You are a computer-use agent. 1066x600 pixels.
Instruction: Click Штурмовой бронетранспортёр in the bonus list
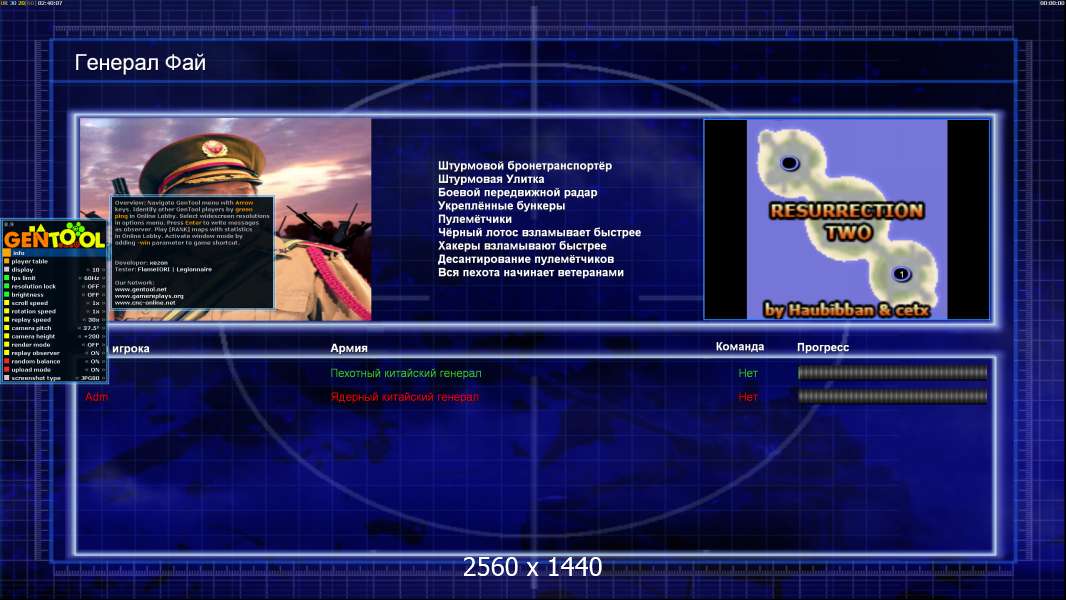(525, 166)
